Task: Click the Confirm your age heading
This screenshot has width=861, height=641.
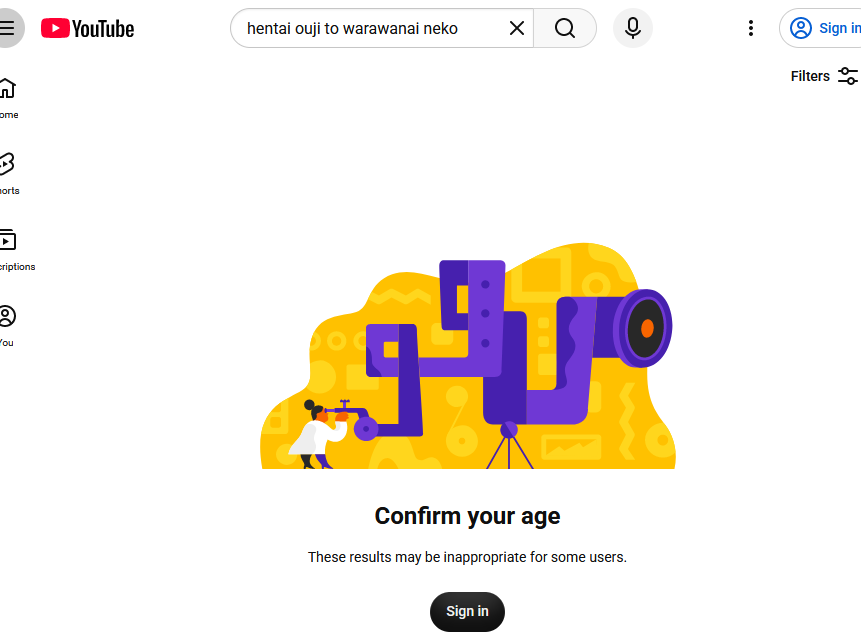Action: [x=467, y=516]
